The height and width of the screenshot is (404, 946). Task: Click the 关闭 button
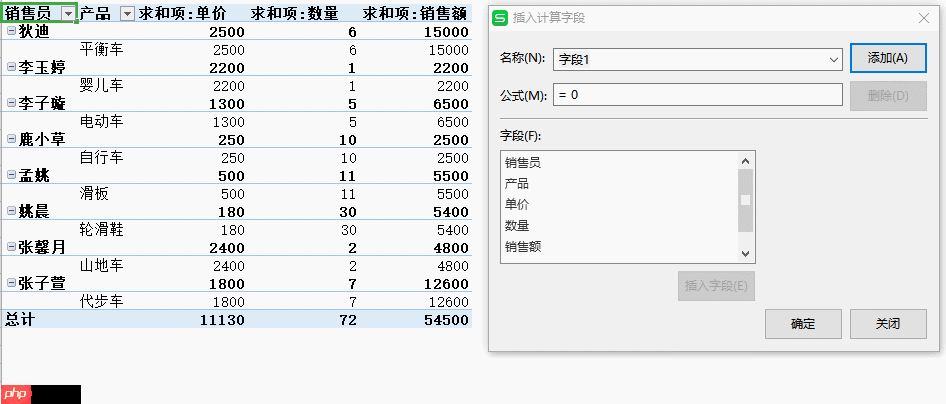click(x=888, y=324)
